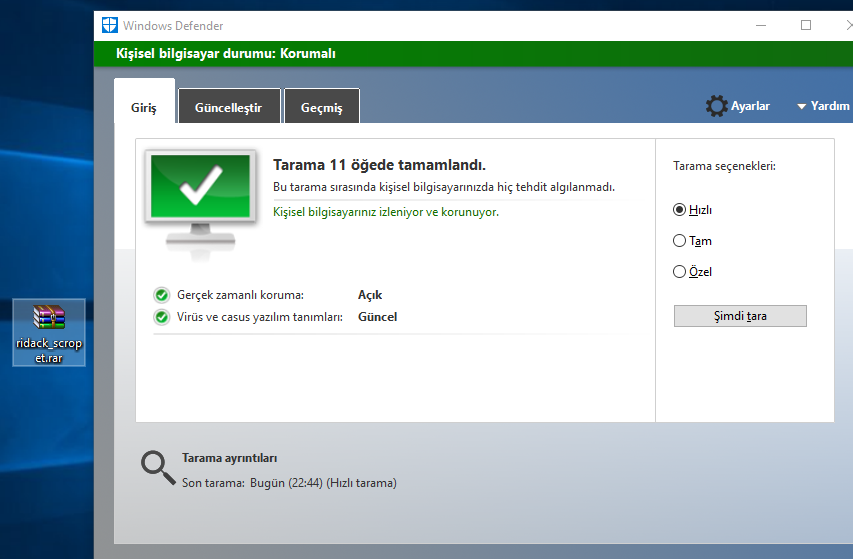The image size is (853, 559).
Task: Click the Ayarlar settings label
Action: 750,106
